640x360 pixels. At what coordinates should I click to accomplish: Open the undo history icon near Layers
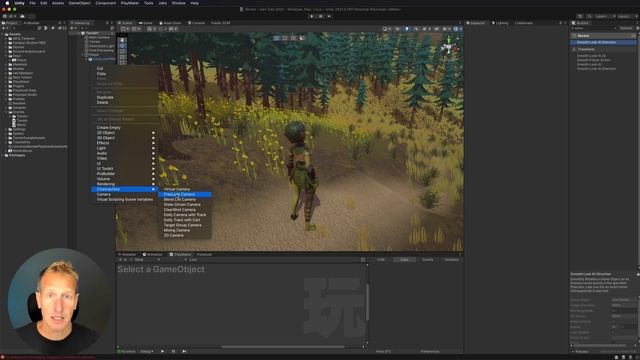(x=580, y=16)
